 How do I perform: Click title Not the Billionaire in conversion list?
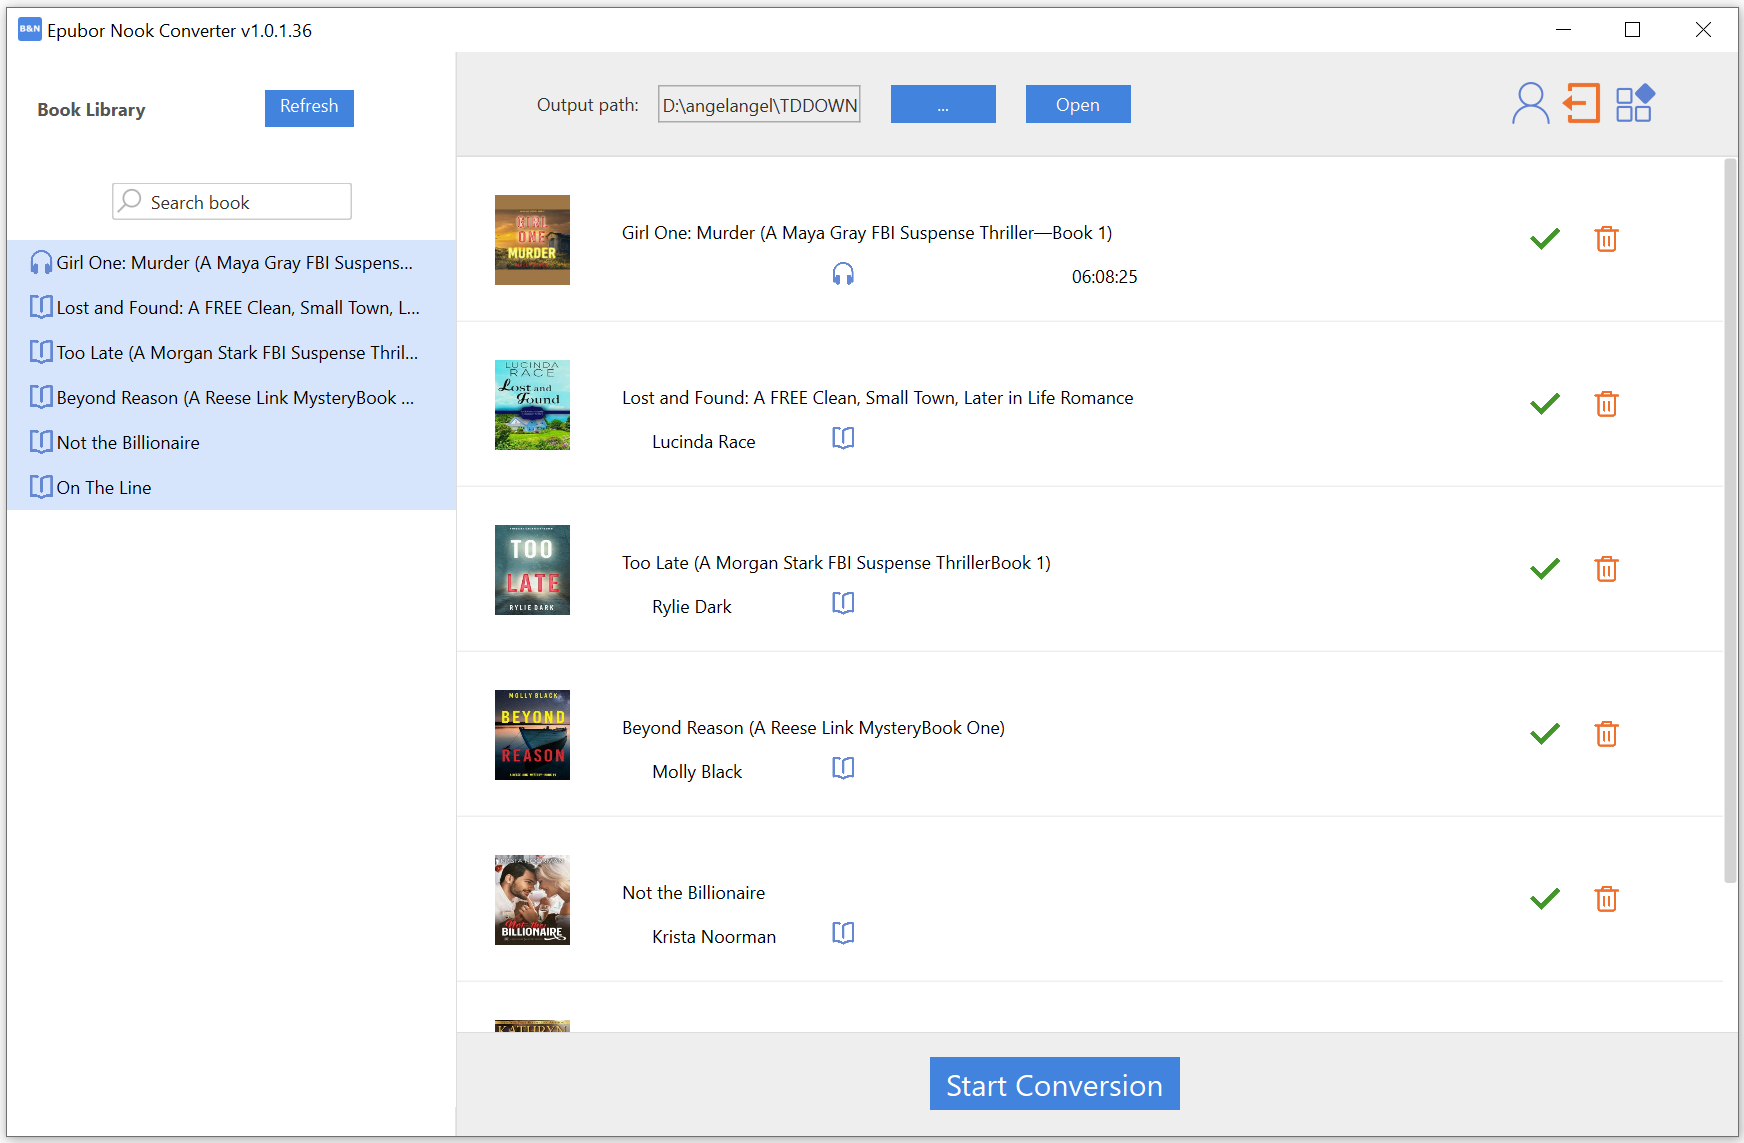693,893
